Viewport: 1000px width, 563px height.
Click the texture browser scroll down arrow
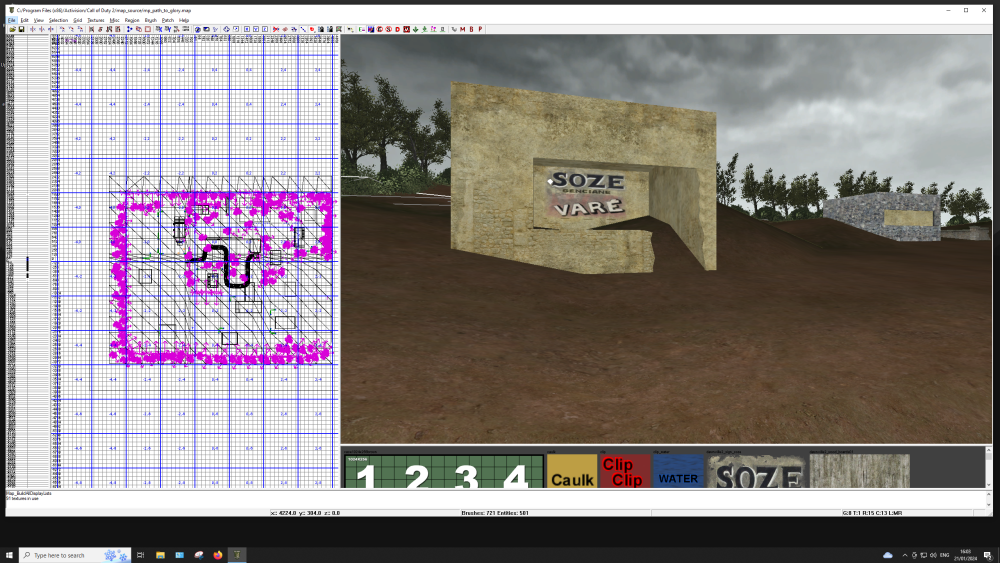989,485
